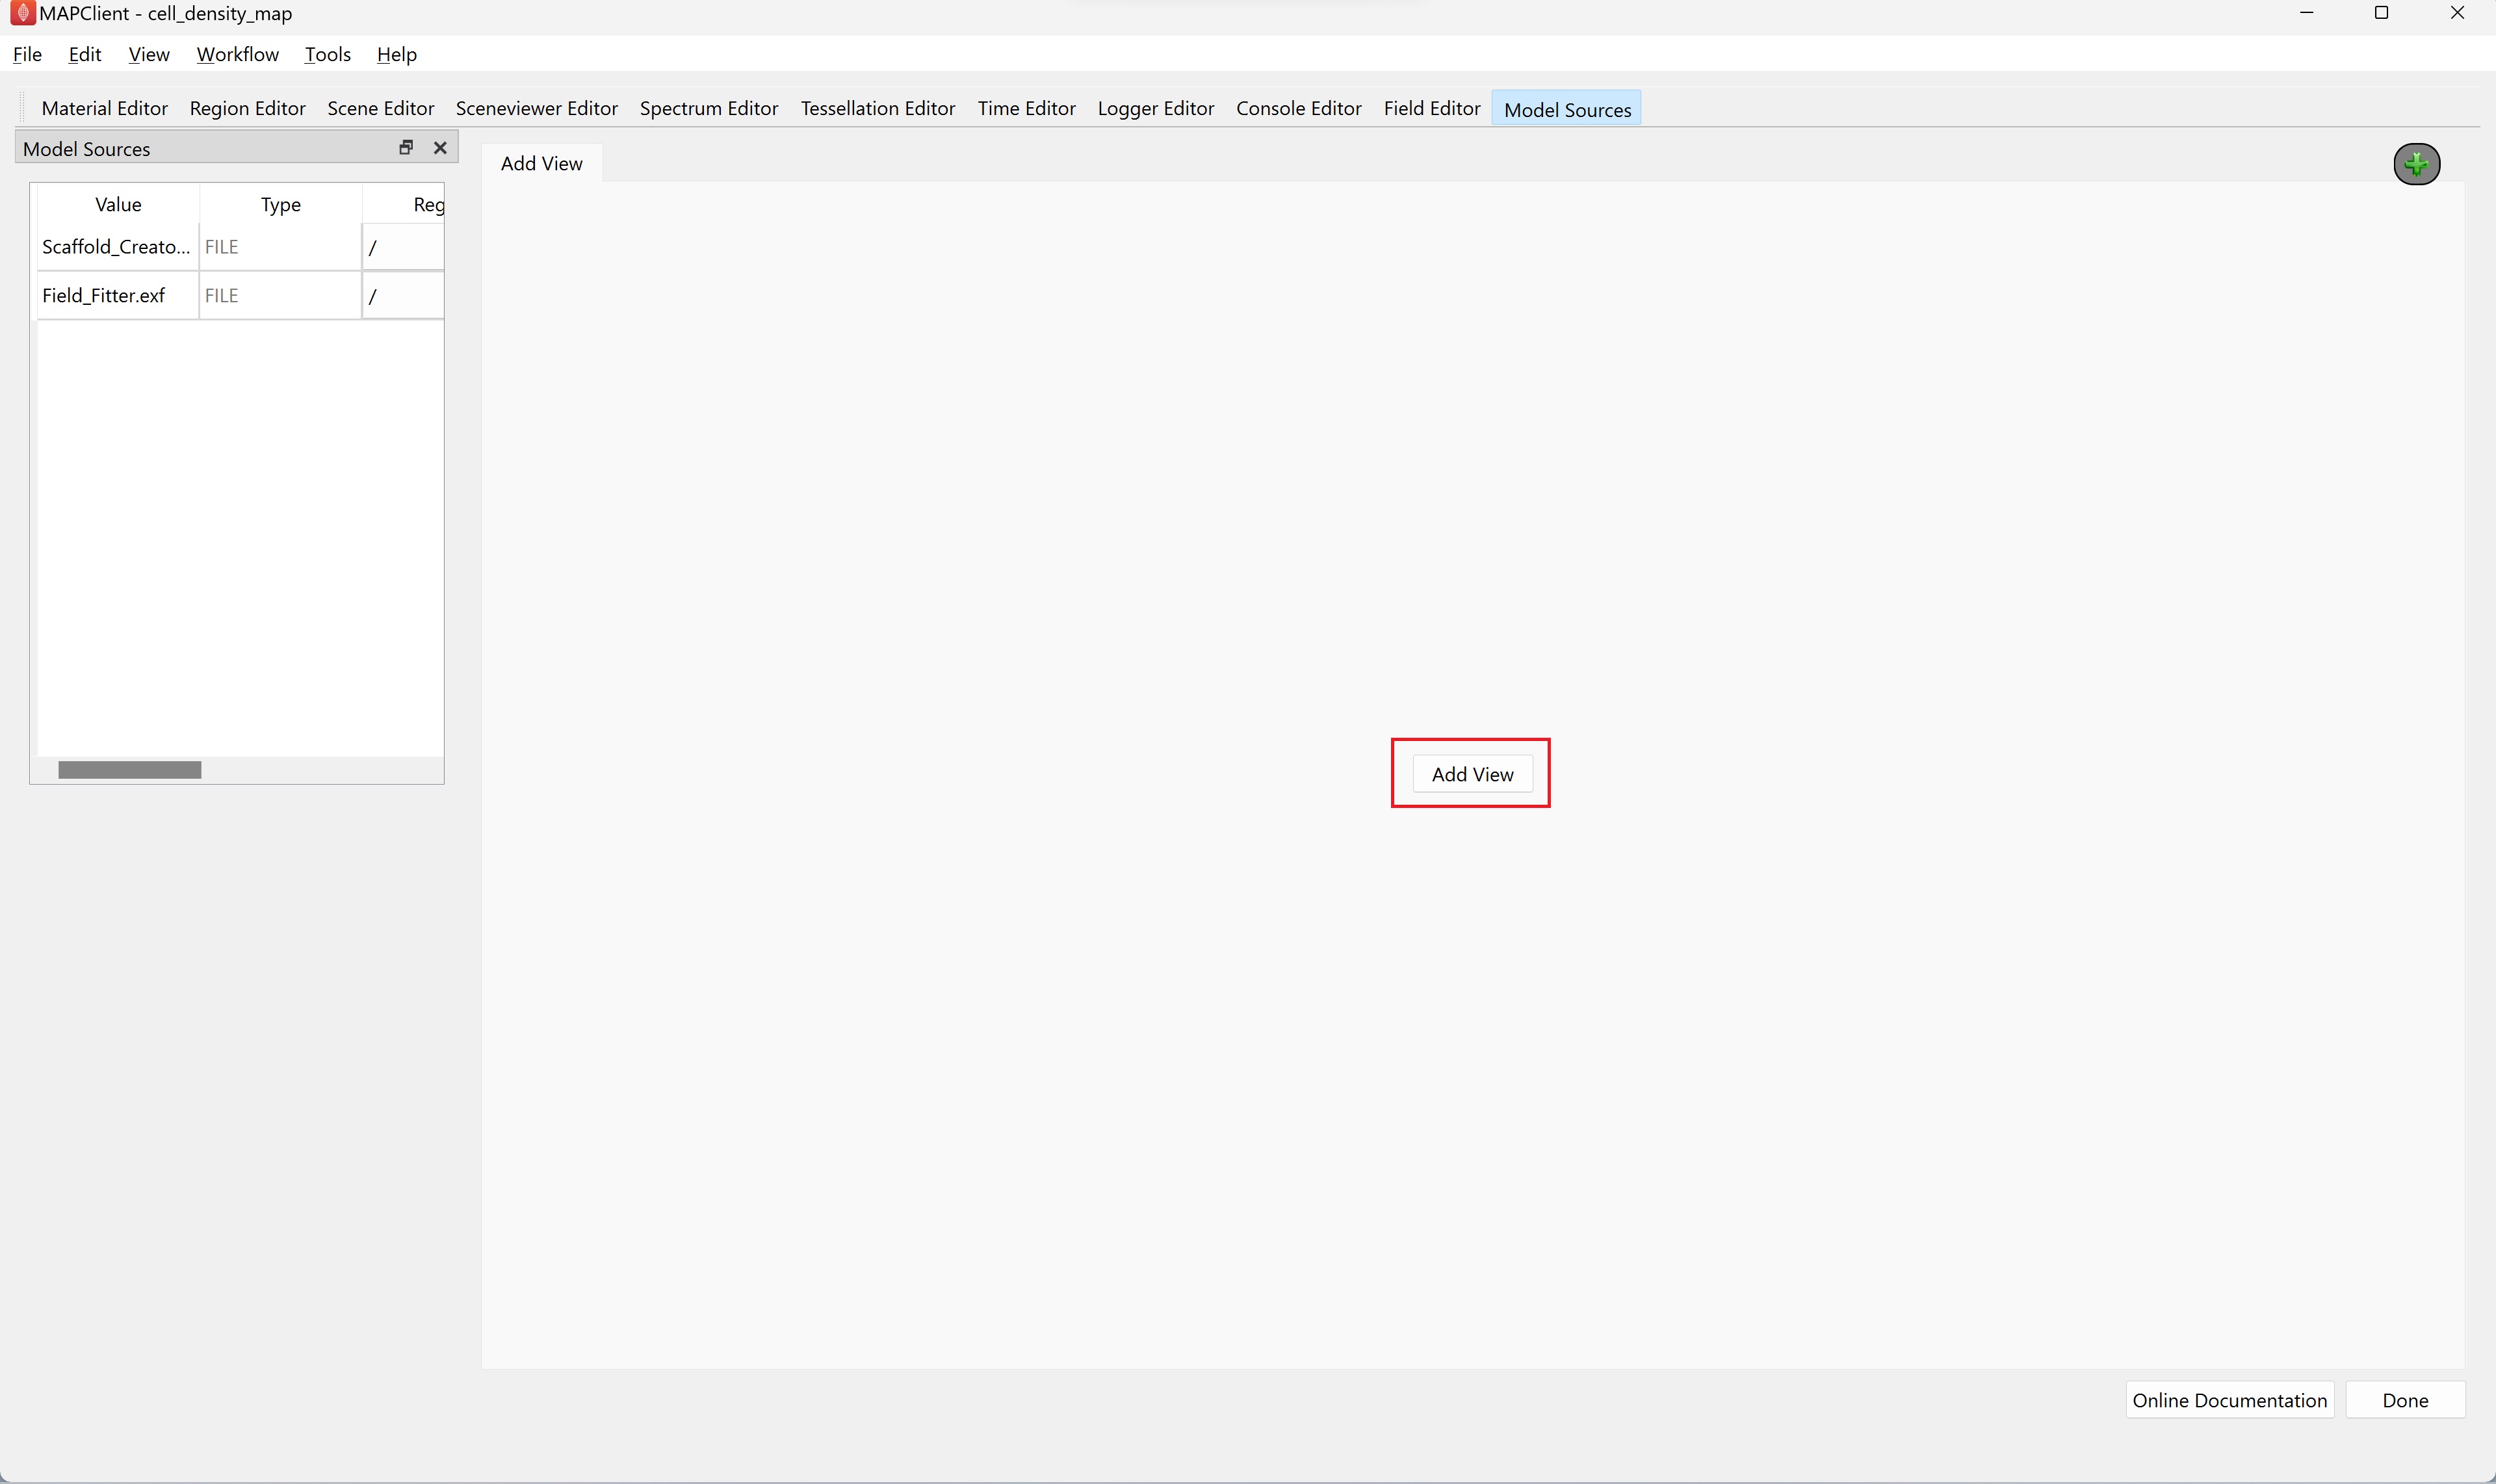Click the MAPClient app icon in title bar
This screenshot has width=2496, height=1484.
pyautogui.click(x=22, y=13)
